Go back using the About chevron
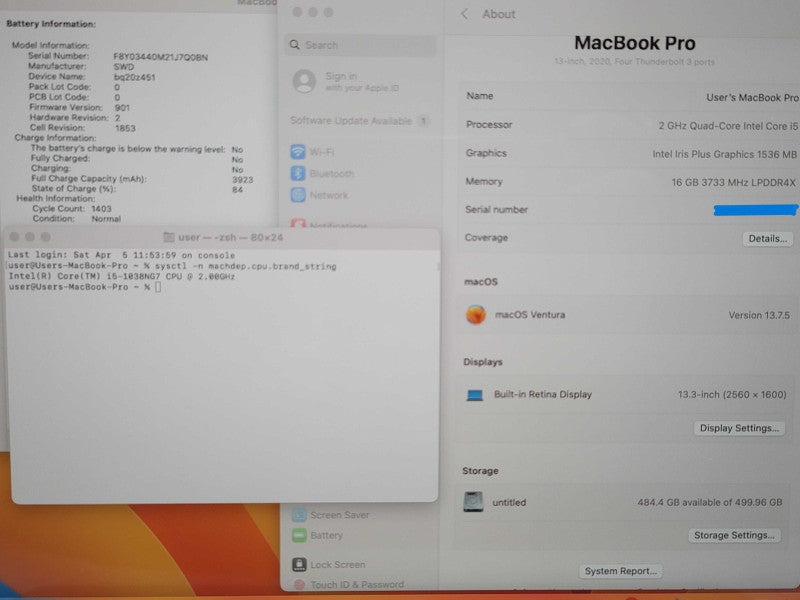This screenshot has height=600, width=800. click(464, 14)
